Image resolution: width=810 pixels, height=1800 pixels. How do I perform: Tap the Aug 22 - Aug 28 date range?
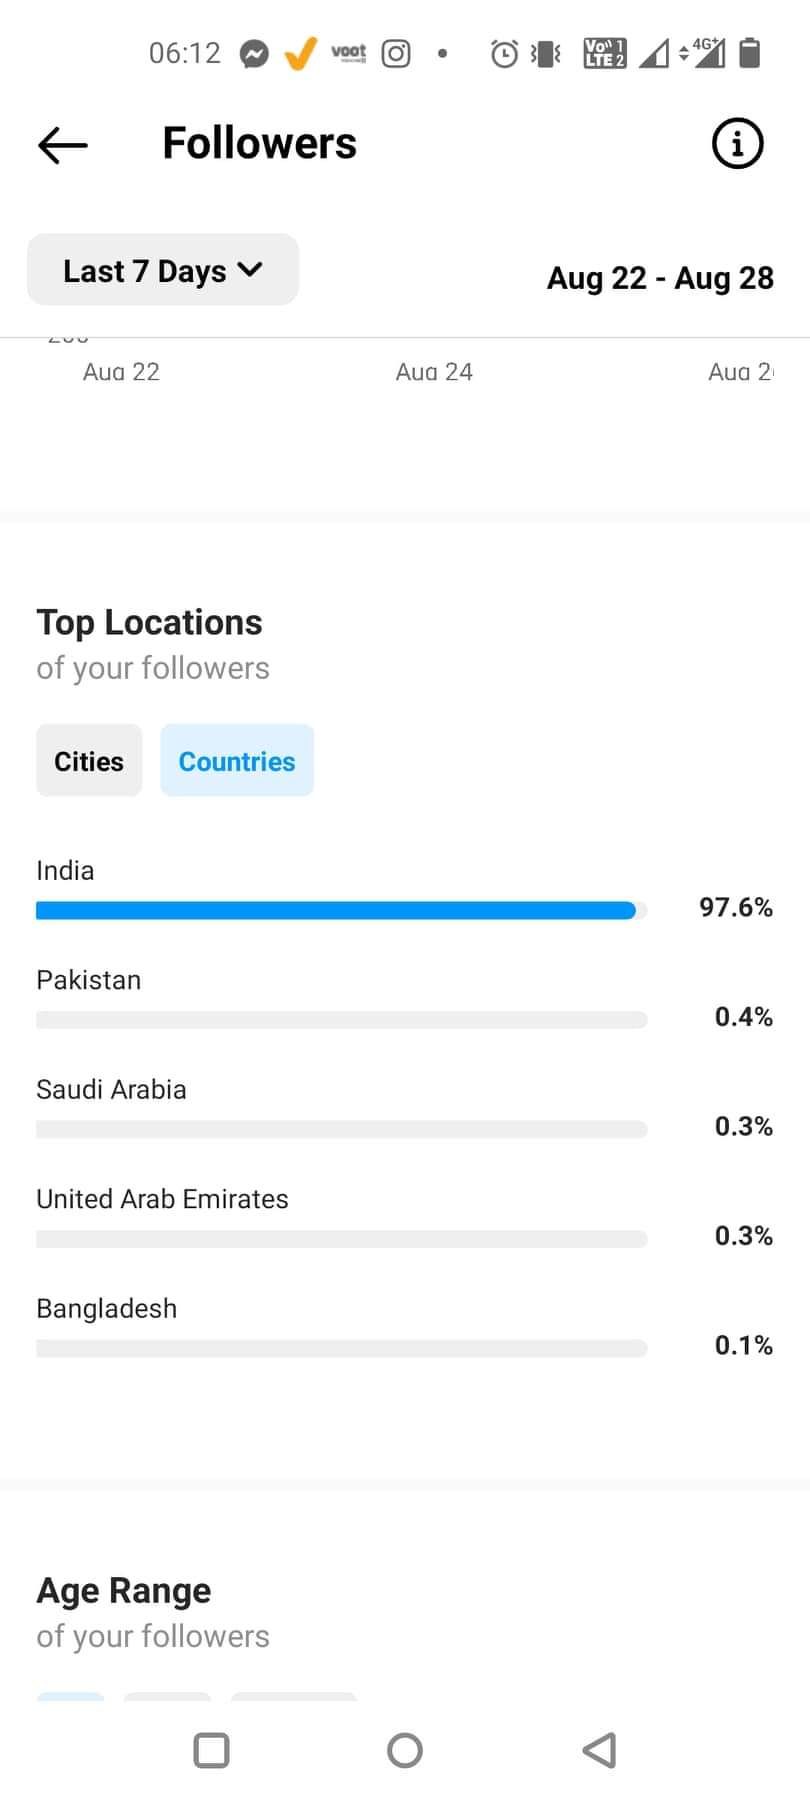coord(660,278)
